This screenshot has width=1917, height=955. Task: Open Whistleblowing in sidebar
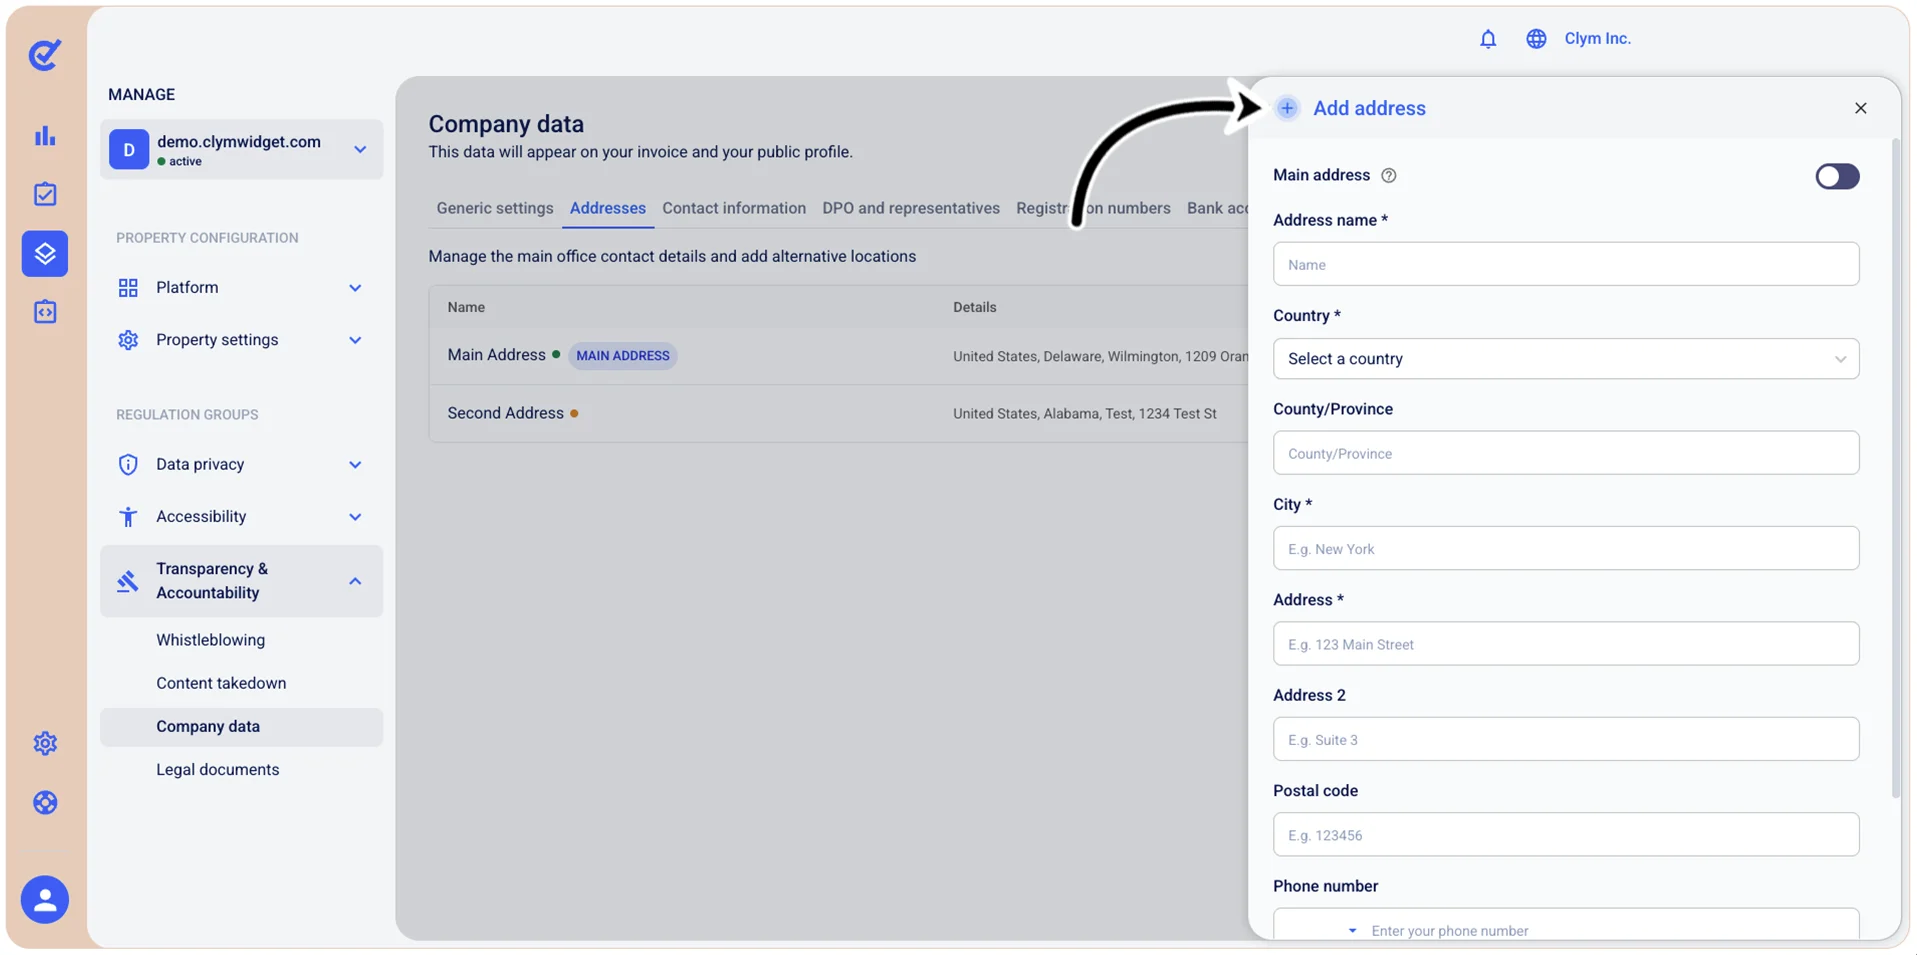210,640
